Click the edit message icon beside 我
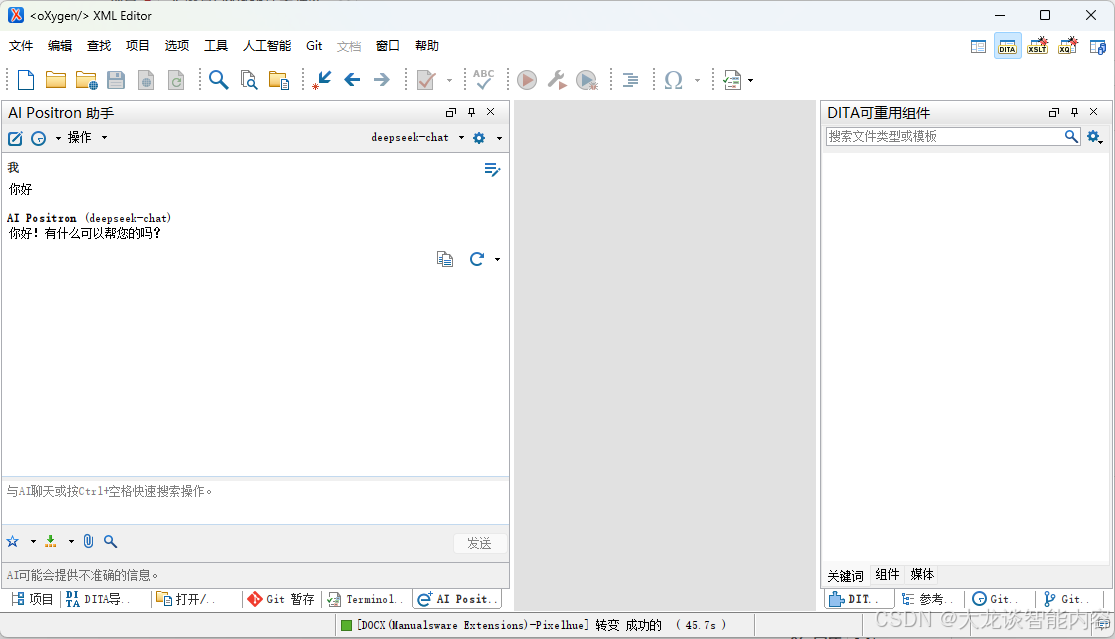The height and width of the screenshot is (639, 1115). click(492, 169)
